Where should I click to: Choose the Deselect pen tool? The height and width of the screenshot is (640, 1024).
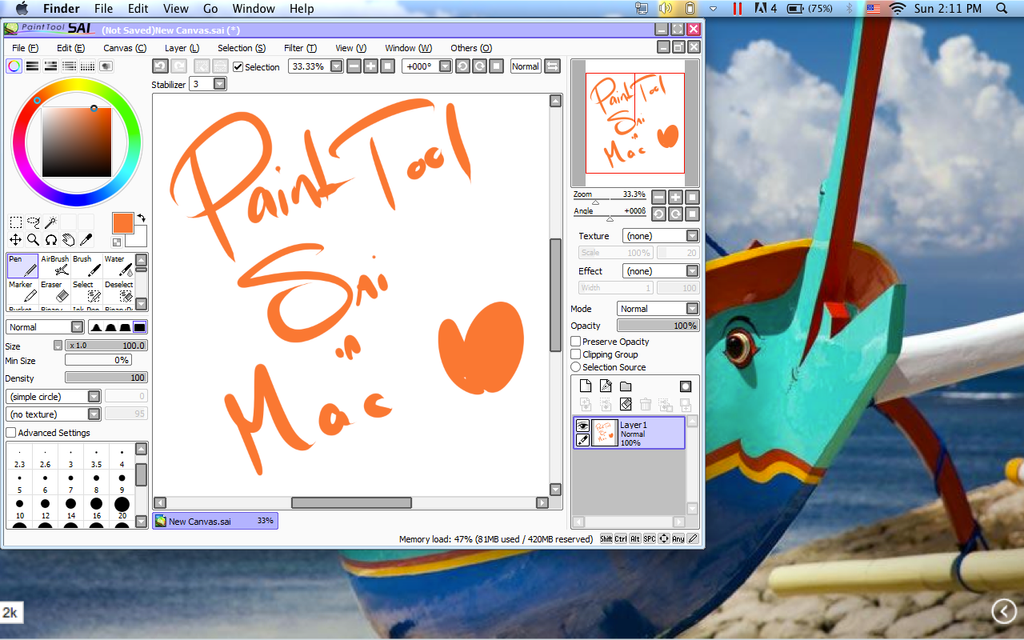point(119,291)
